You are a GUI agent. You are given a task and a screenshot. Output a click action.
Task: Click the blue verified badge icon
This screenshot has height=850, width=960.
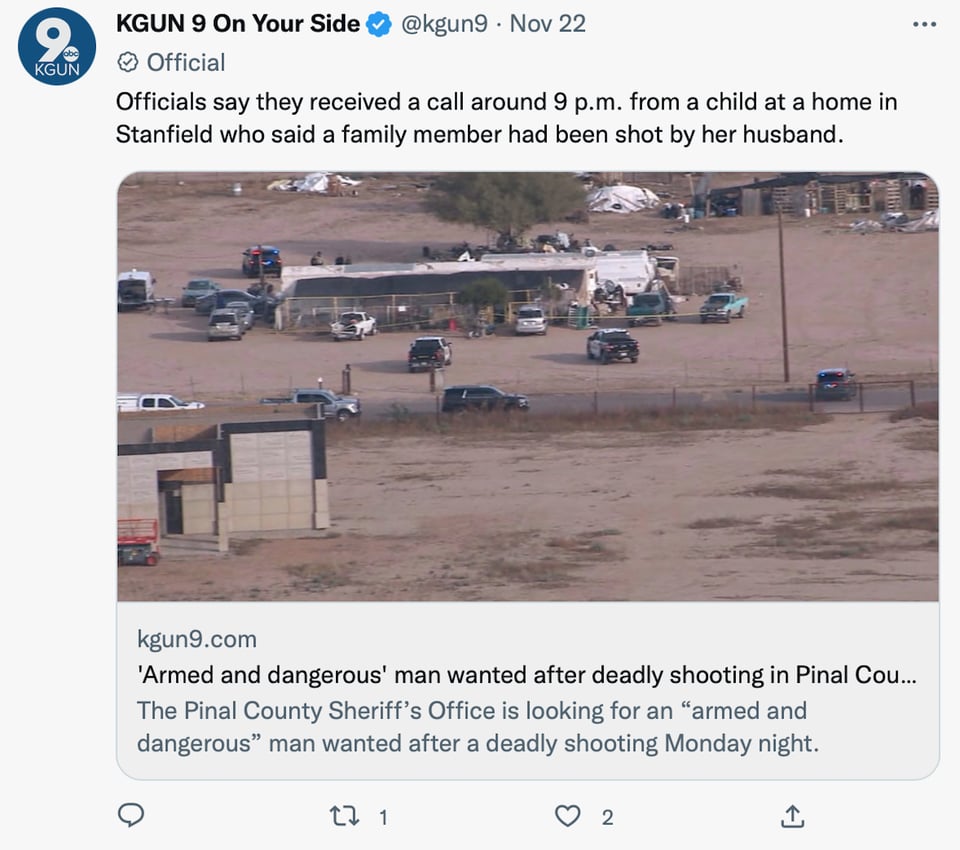[379, 24]
